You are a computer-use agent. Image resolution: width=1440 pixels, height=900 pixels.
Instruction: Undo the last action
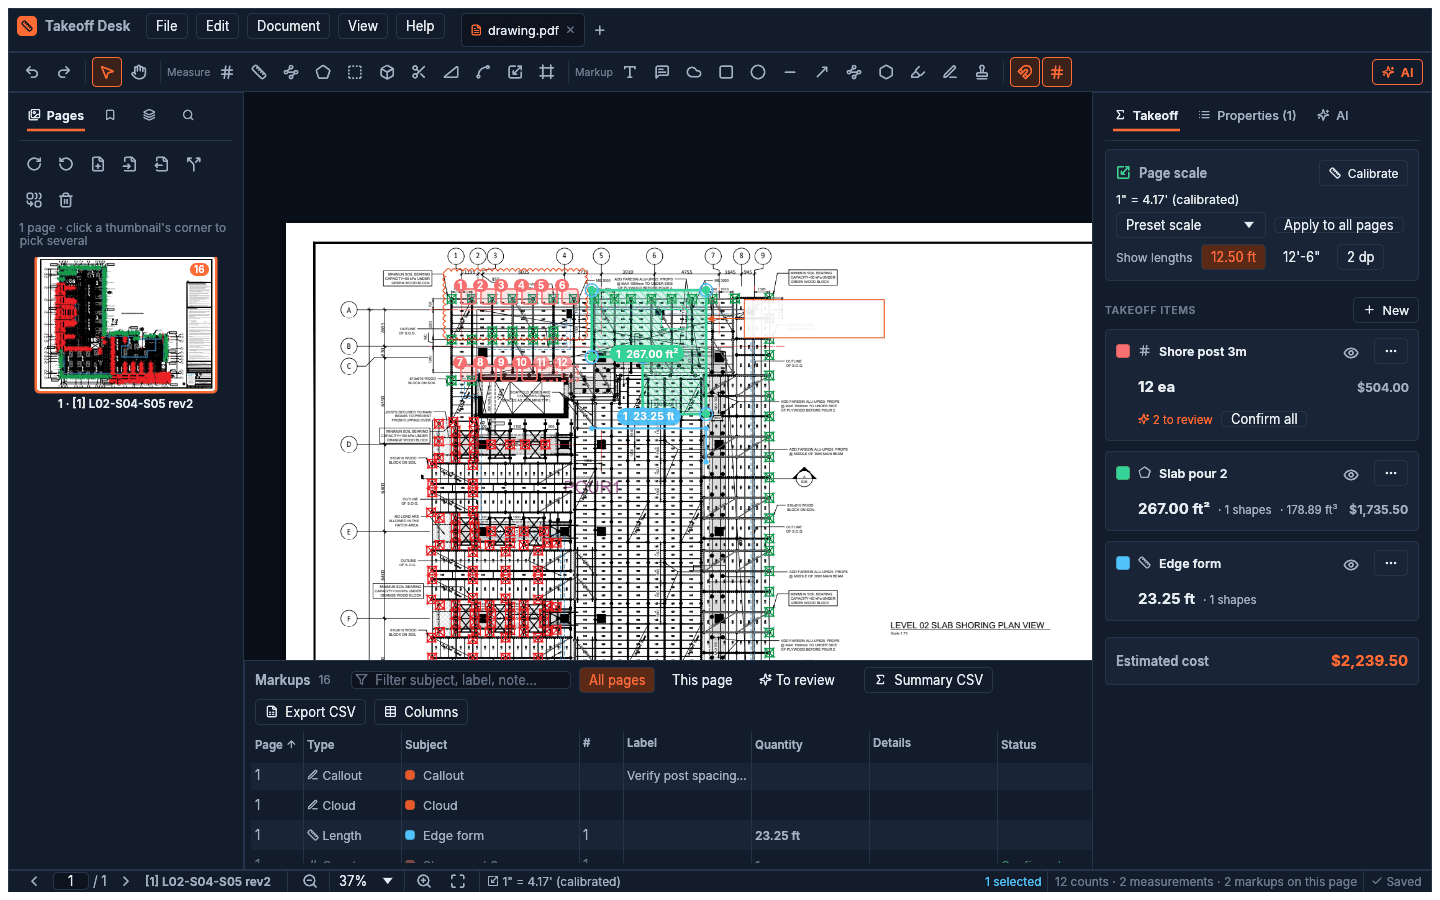click(x=32, y=72)
